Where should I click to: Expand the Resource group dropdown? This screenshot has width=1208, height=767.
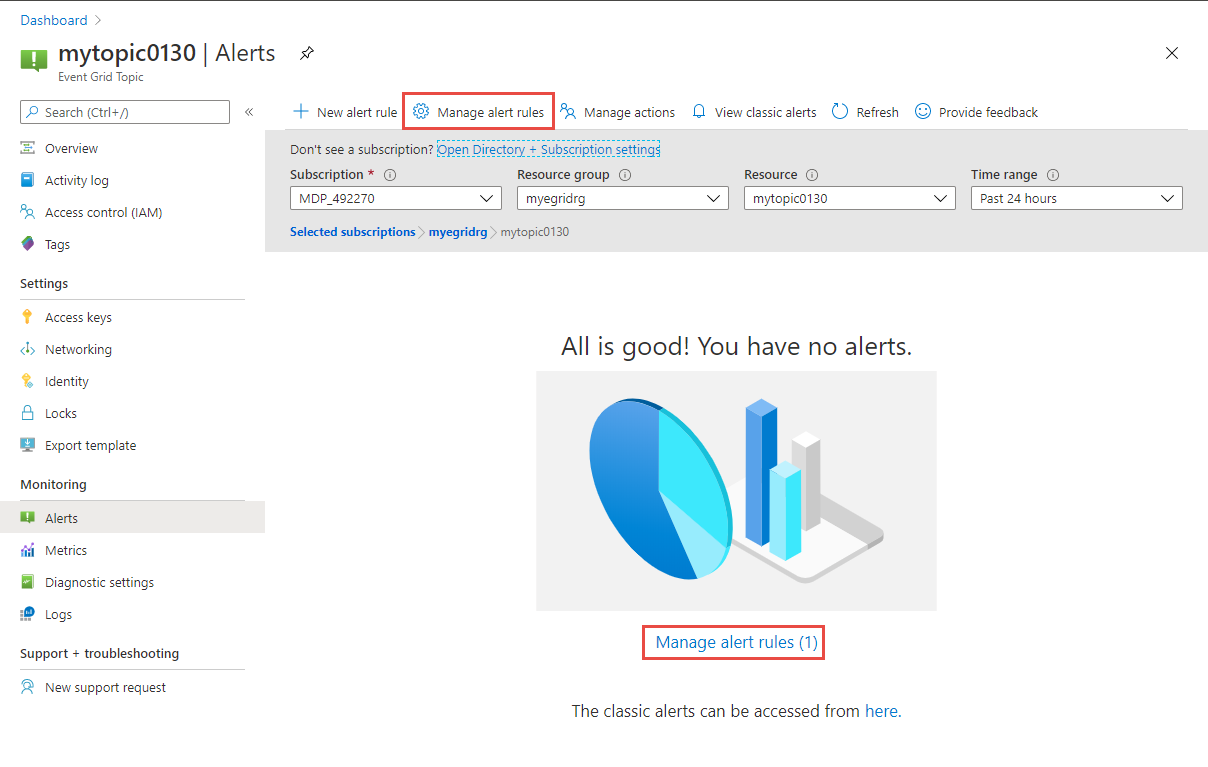pyautogui.click(x=622, y=198)
